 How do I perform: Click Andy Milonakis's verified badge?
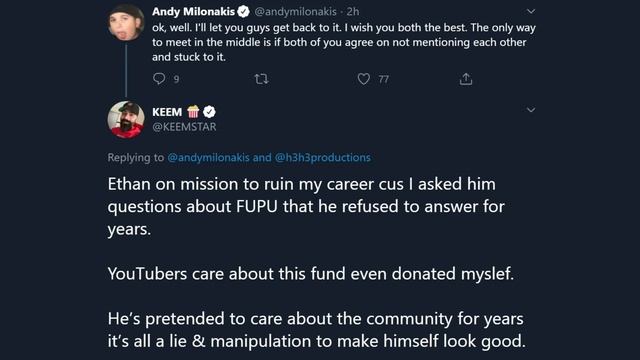pos(244,11)
